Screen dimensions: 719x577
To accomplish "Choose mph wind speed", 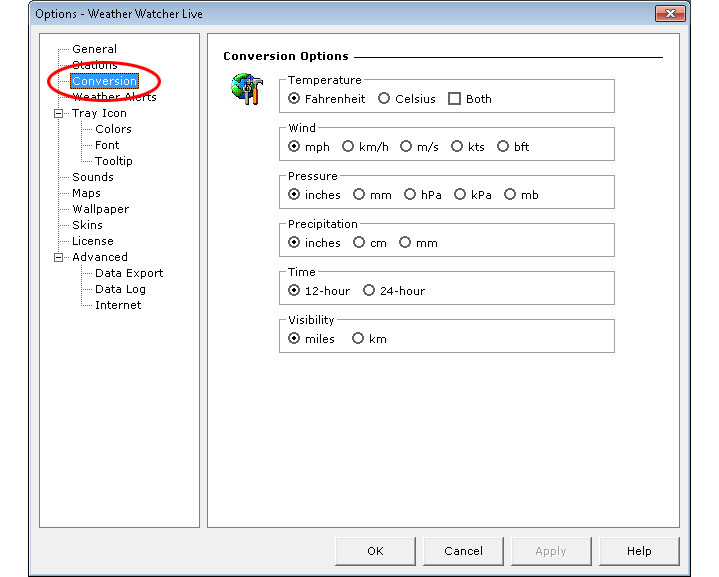I will tap(294, 146).
